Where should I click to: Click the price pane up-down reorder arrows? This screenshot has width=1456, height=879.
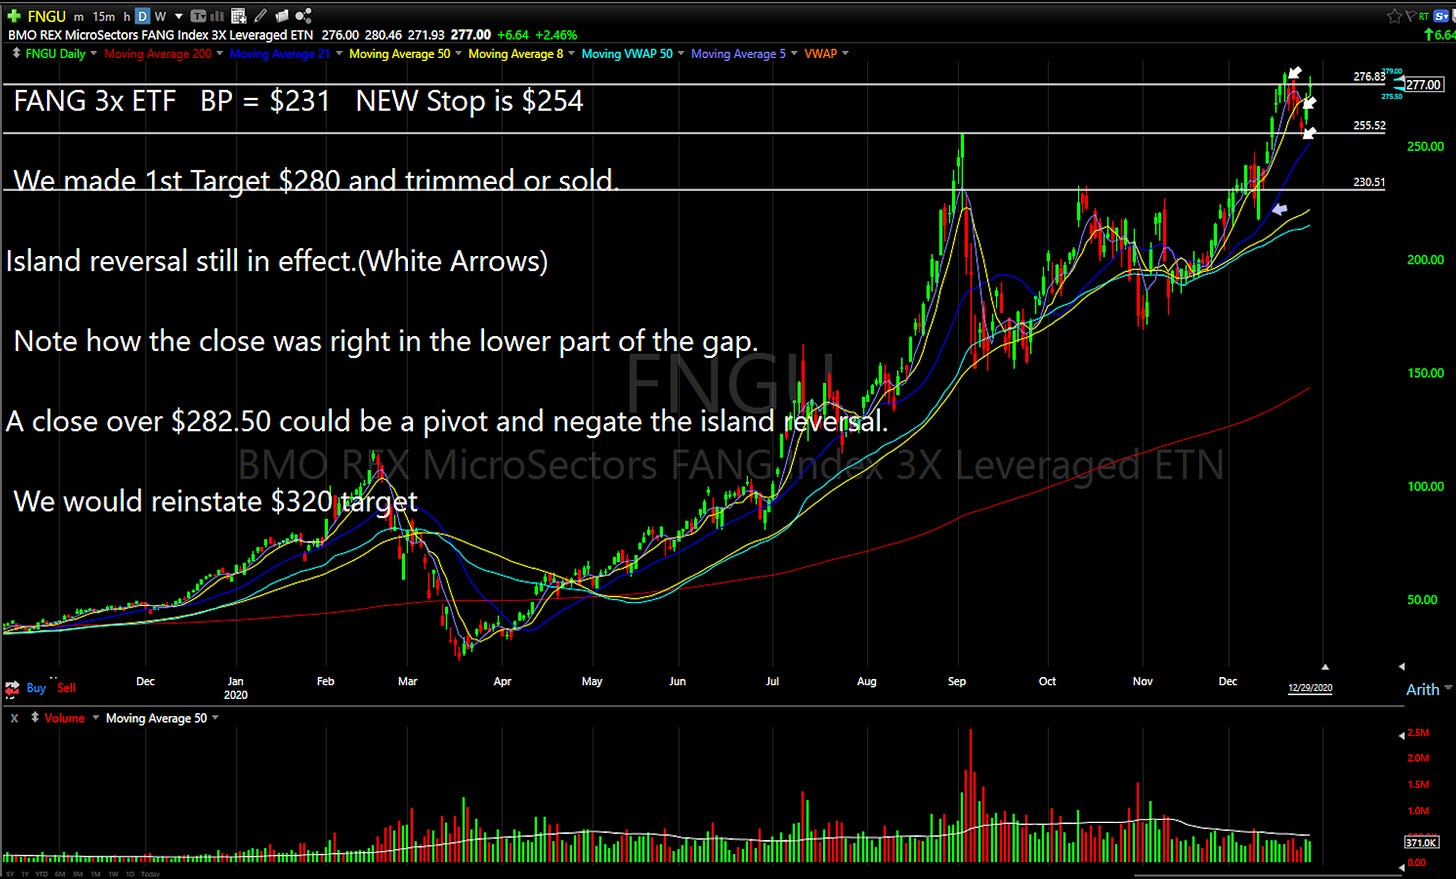click(x=16, y=53)
